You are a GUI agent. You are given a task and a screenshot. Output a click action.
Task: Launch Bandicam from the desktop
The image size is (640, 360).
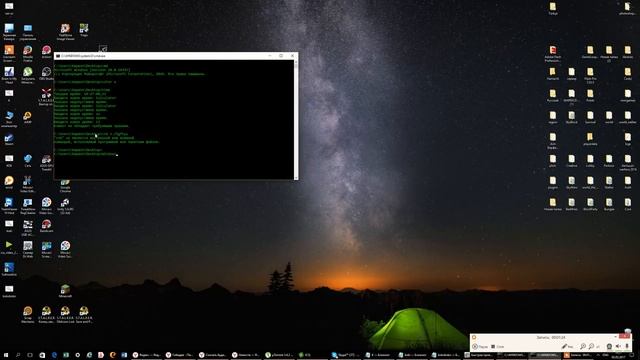click(x=47, y=226)
